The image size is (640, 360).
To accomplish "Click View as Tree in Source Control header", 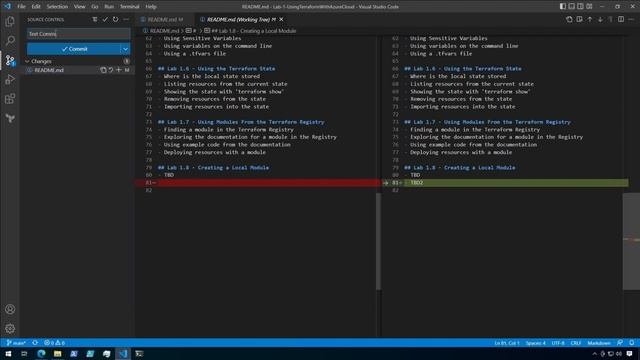I will click(95, 19).
